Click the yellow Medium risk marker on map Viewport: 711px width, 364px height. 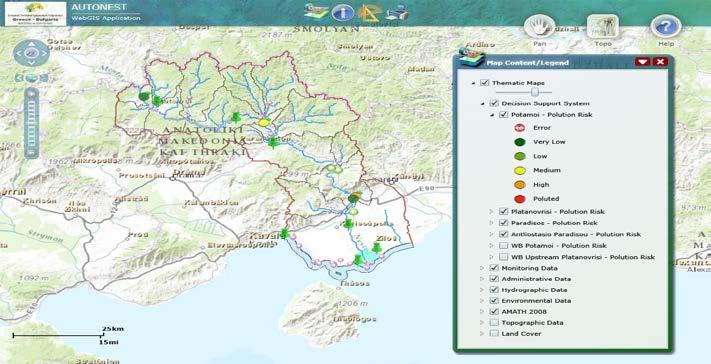point(264,122)
